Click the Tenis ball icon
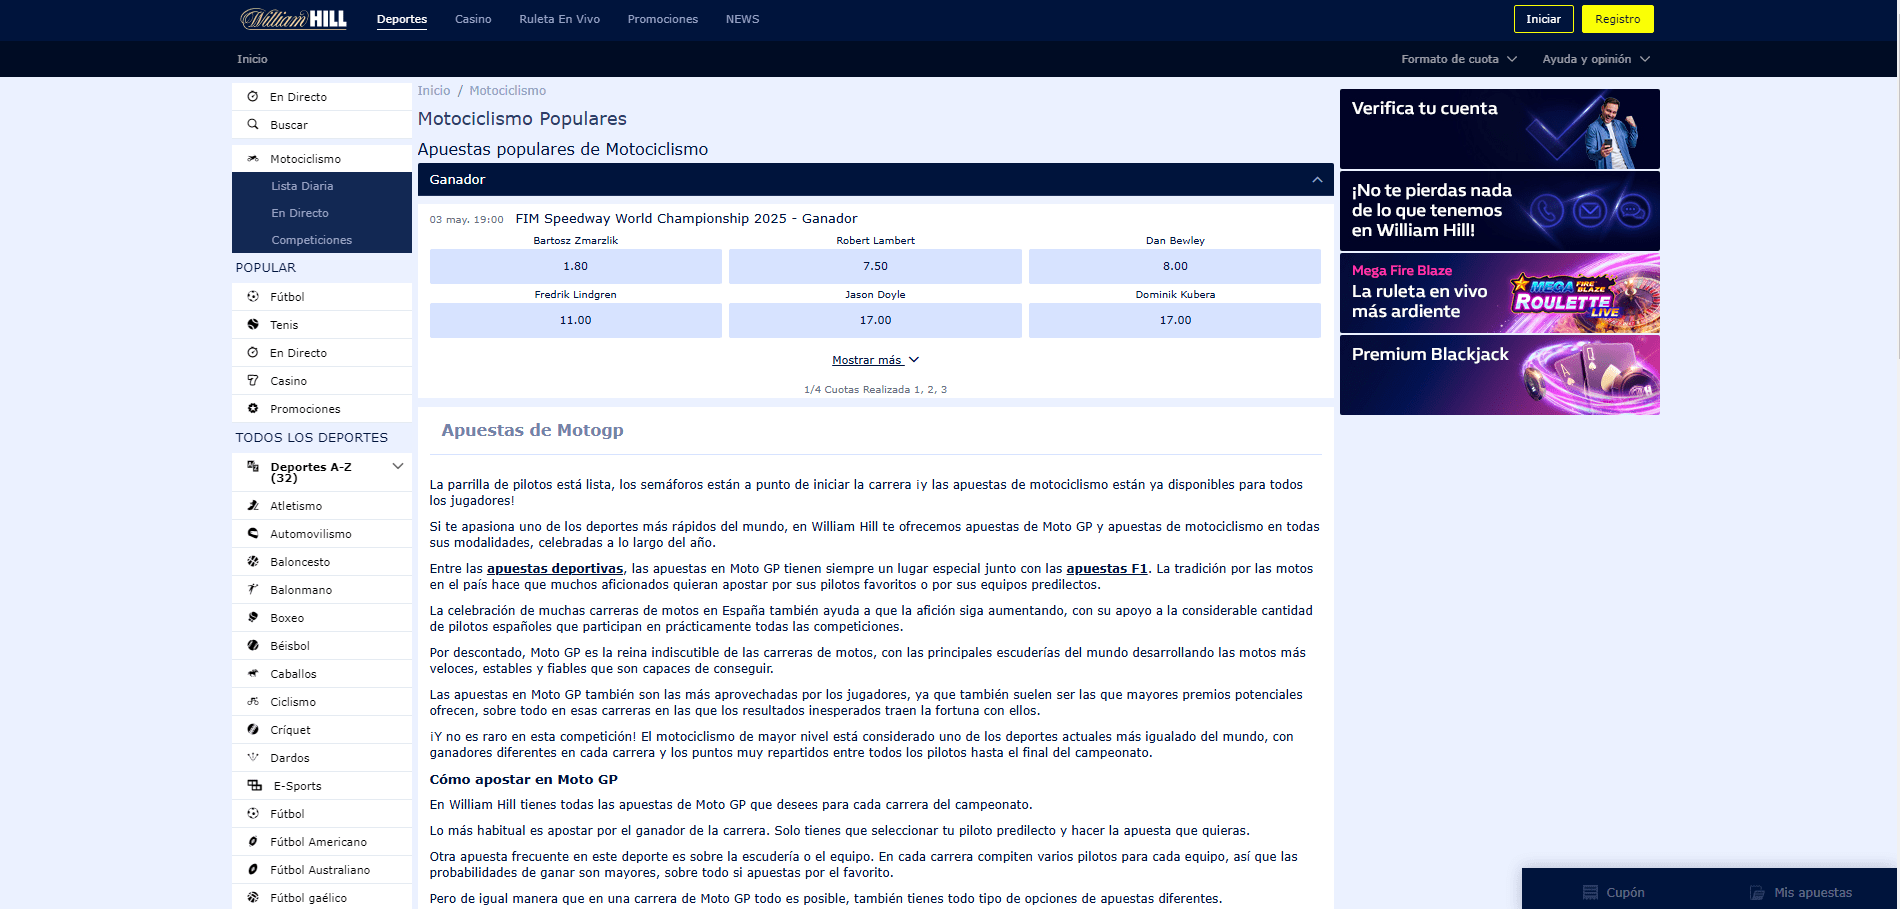 (x=253, y=325)
